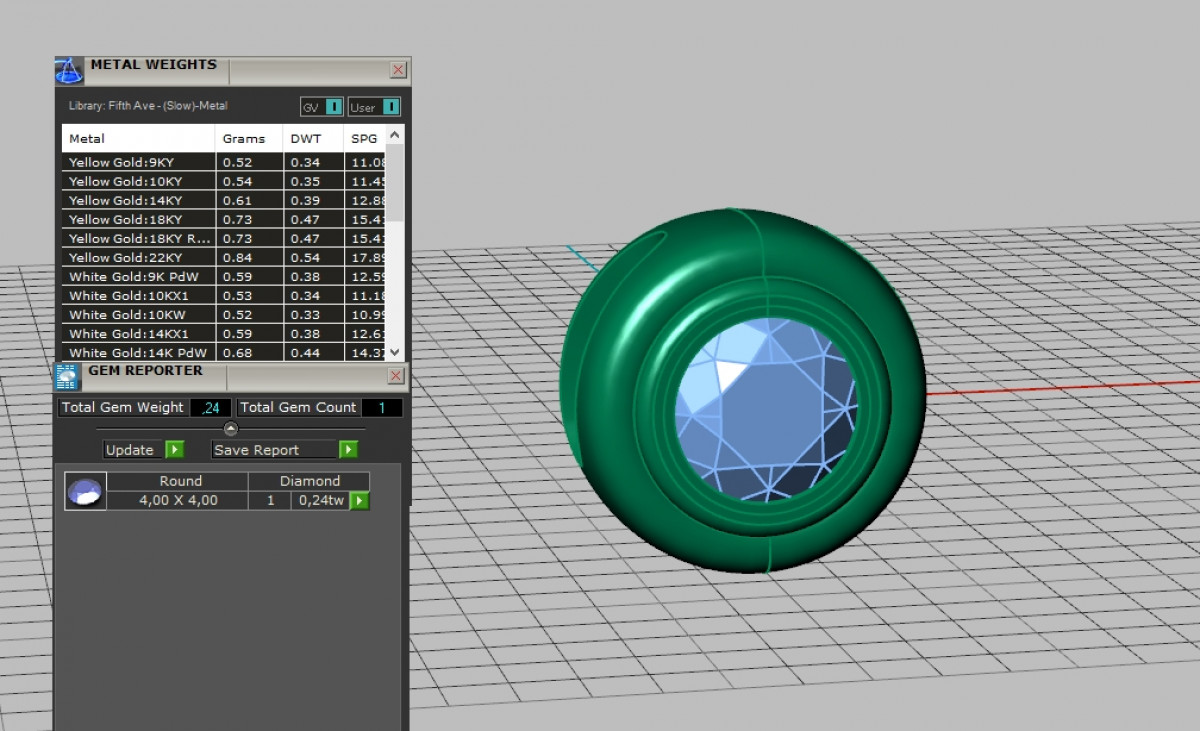This screenshot has height=731, width=1200.
Task: Click the Metal Weights panel icon
Action: click(x=68, y=71)
